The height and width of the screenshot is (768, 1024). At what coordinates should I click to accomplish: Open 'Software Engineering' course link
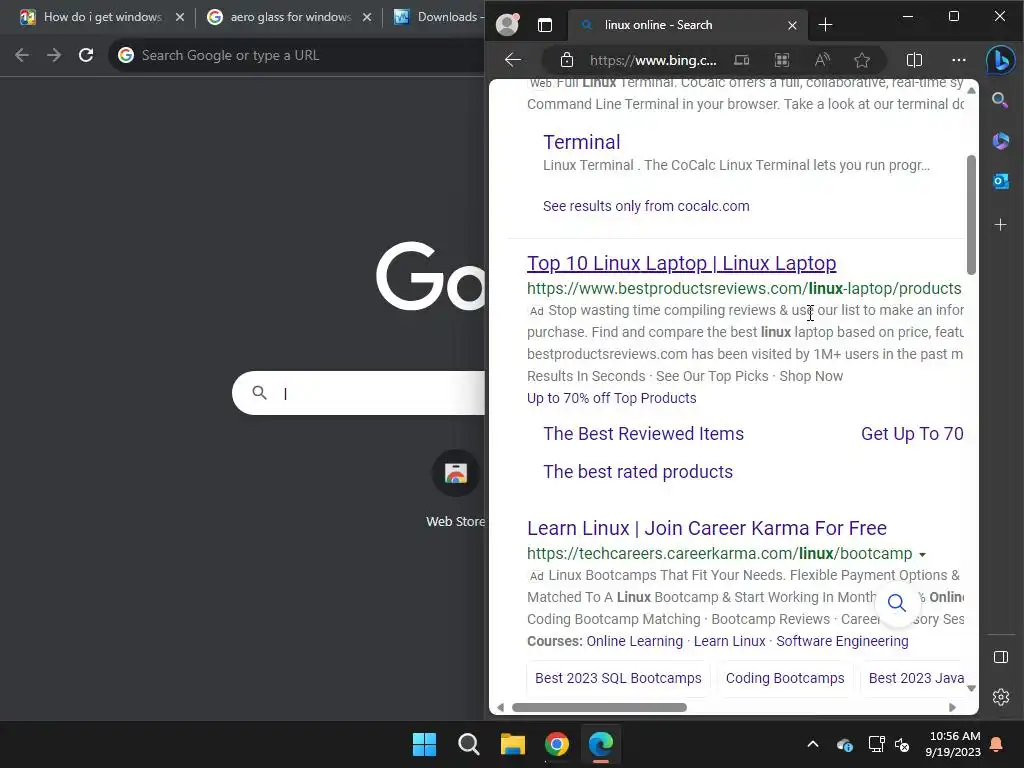pos(842,641)
